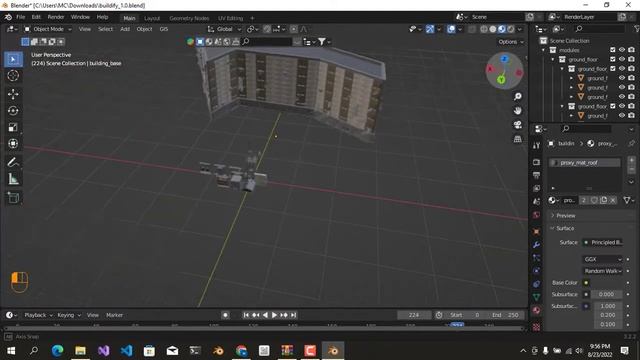Adjust the Subsurface 0.000 value slider
The height and width of the screenshot is (360, 640).
coord(606,294)
